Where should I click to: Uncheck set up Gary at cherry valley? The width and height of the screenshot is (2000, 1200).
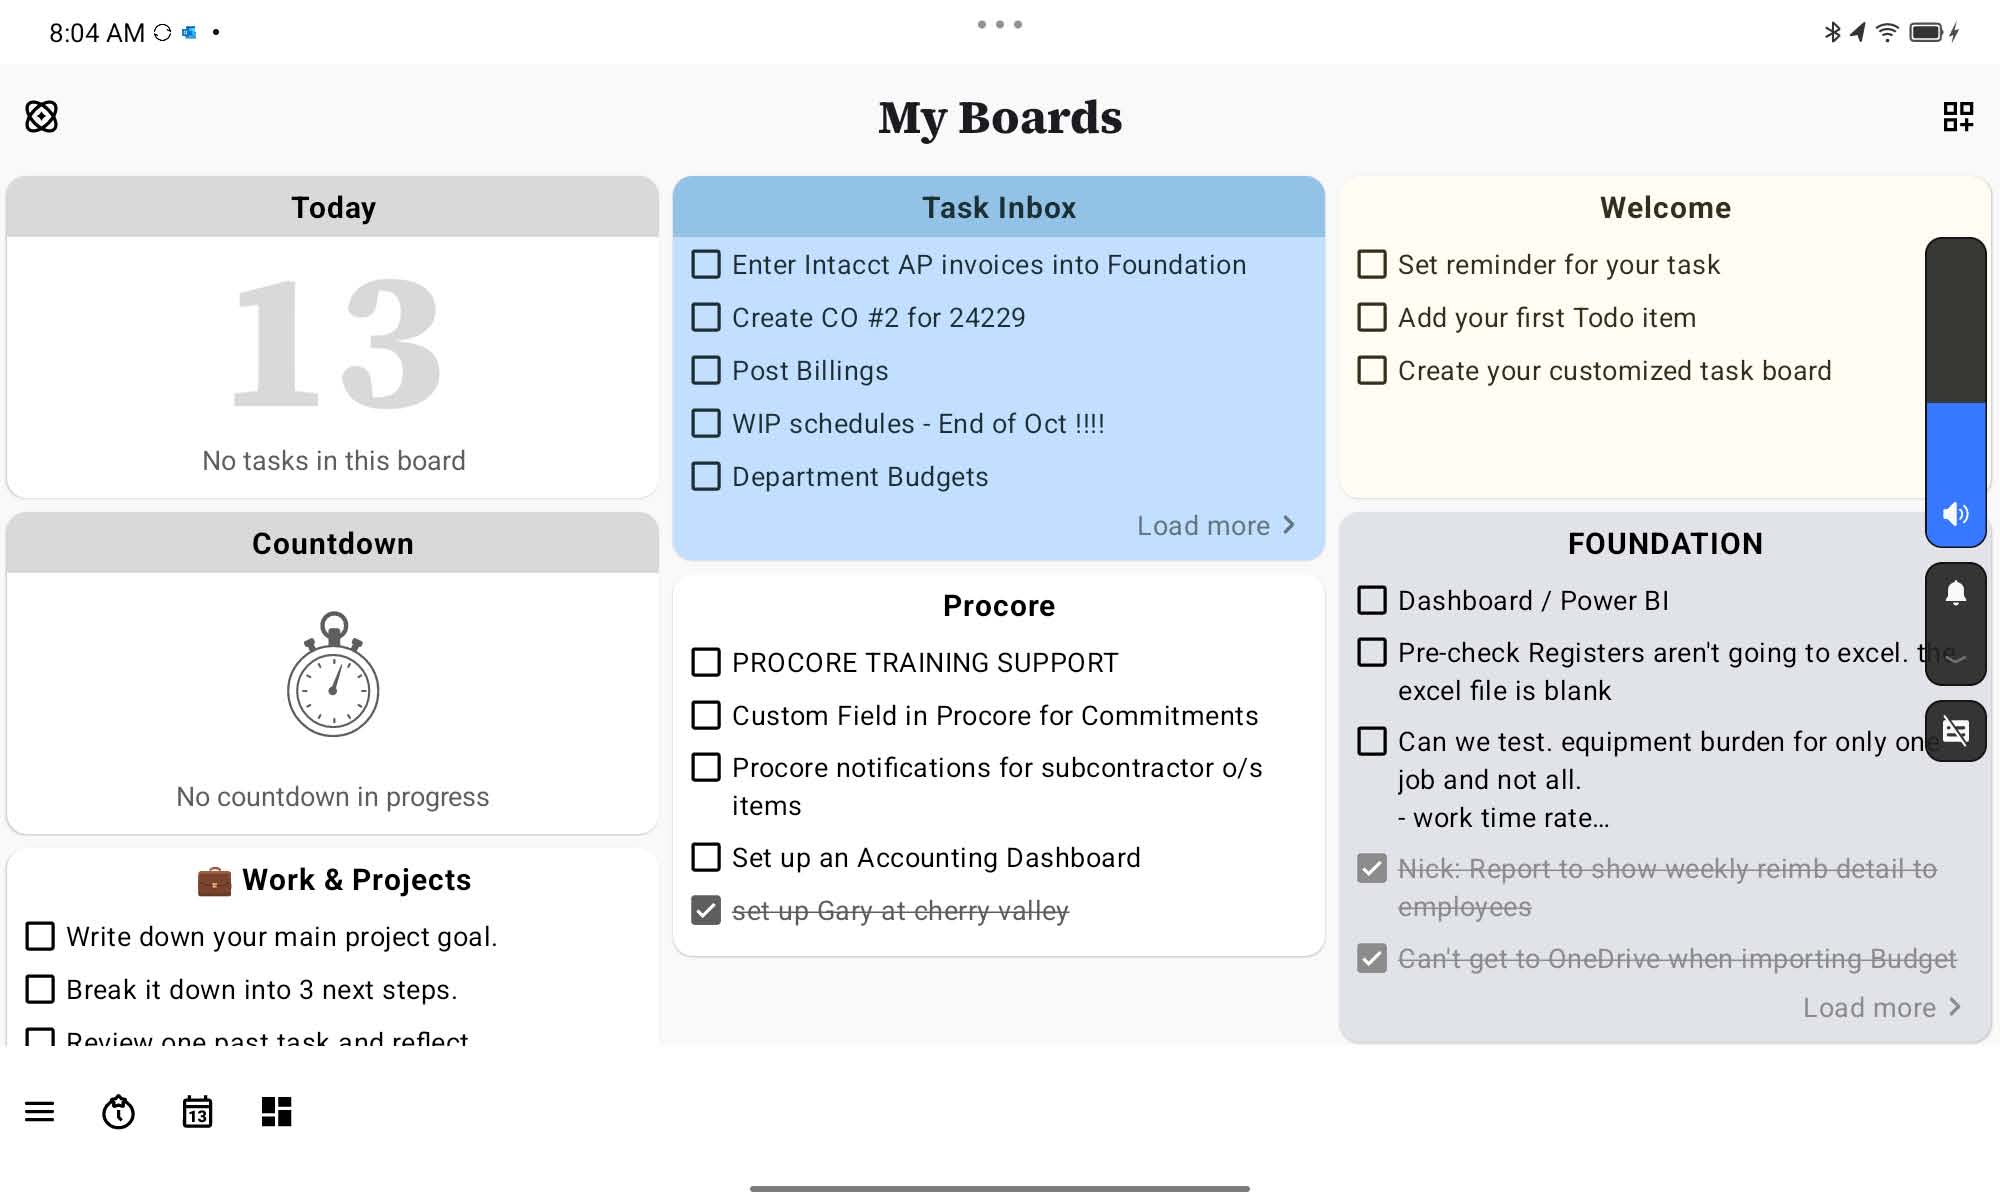pos(706,910)
